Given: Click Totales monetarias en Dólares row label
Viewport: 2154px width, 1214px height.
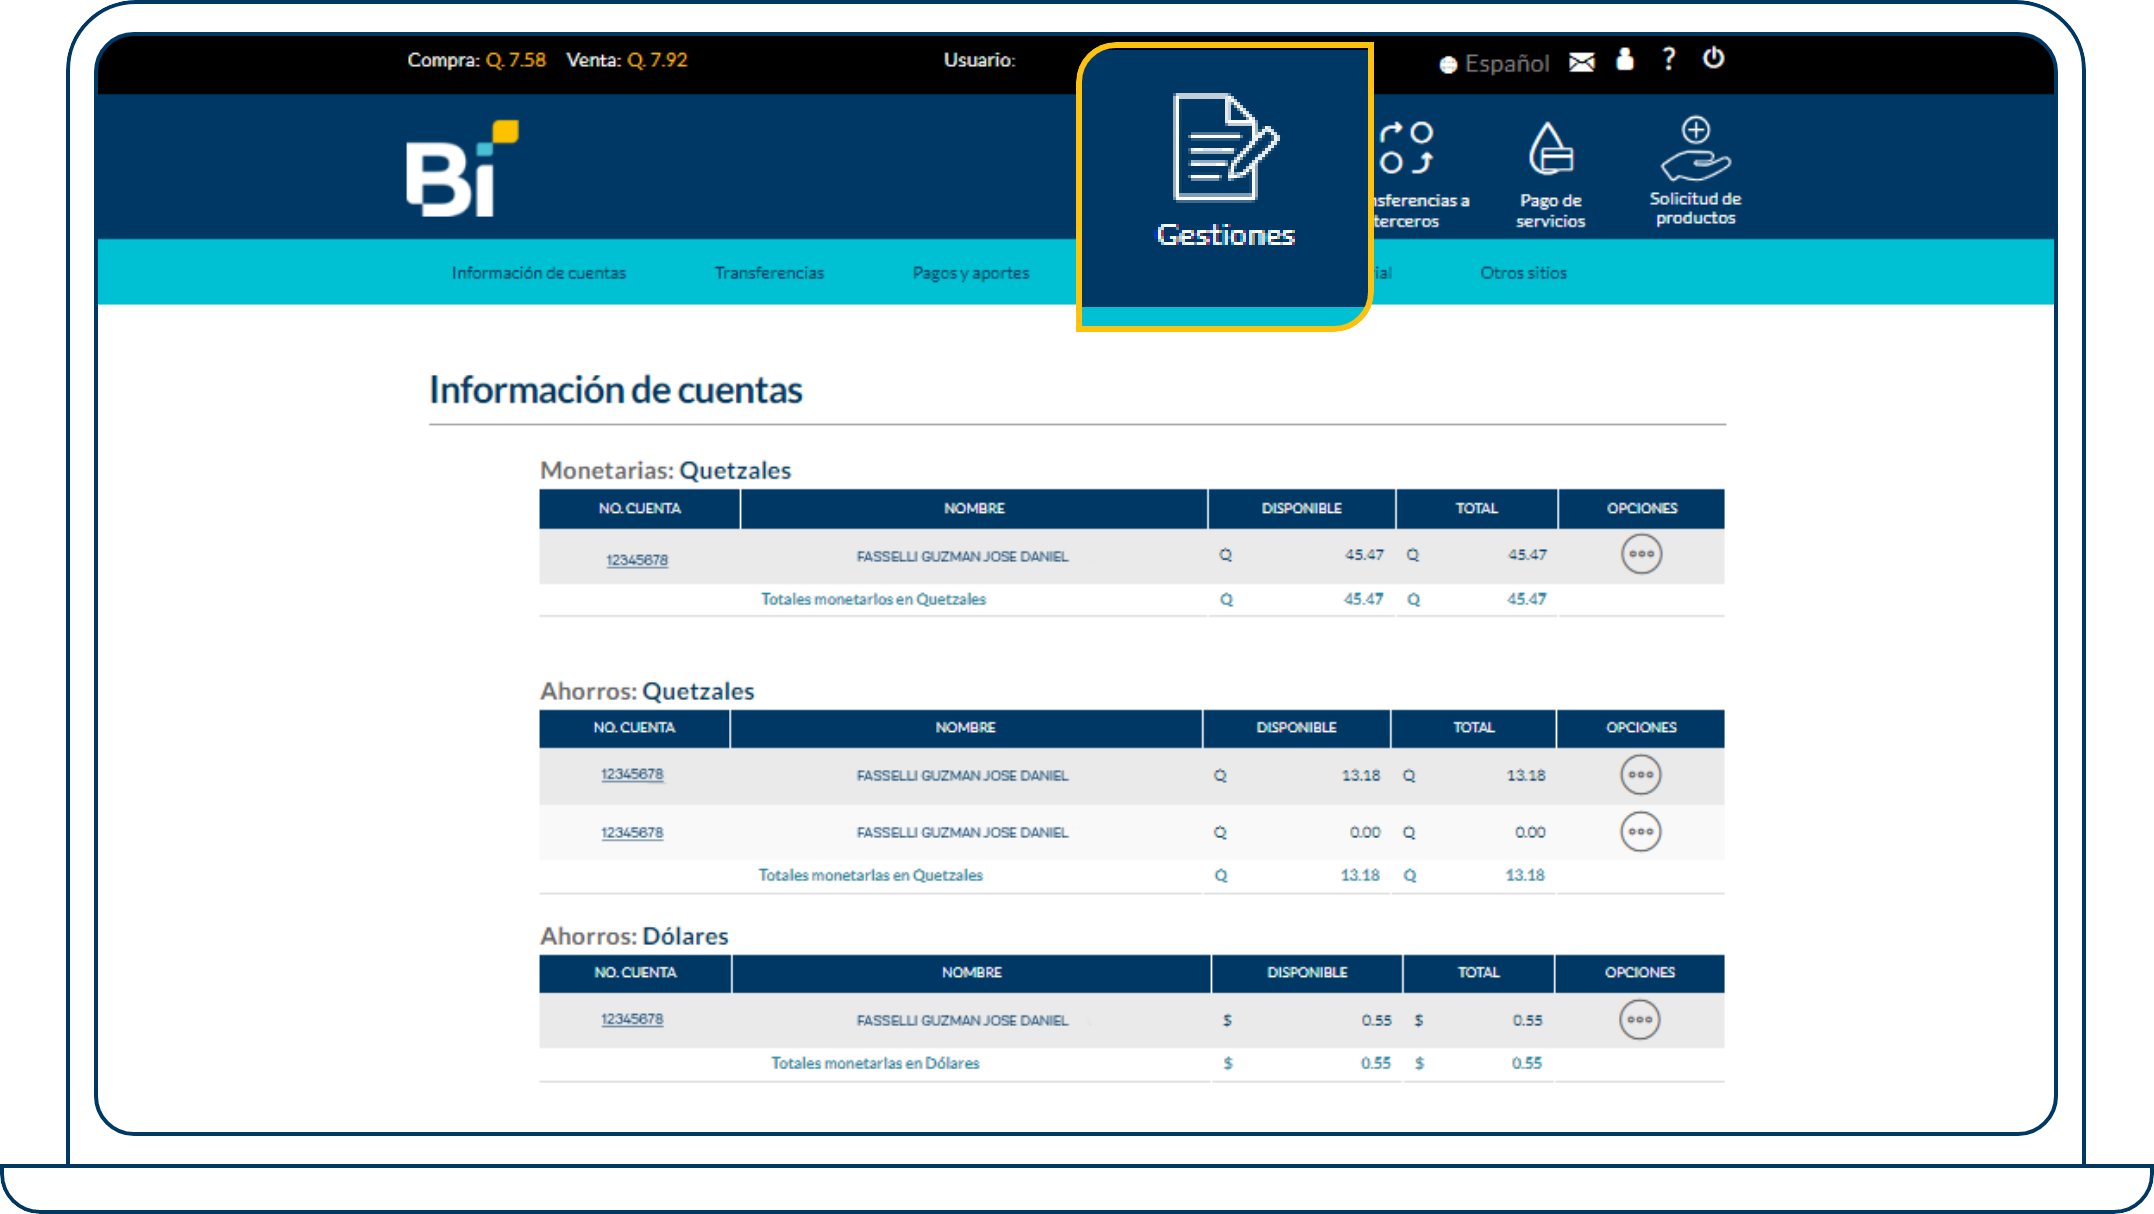Looking at the screenshot, I should pyautogui.click(x=875, y=1063).
